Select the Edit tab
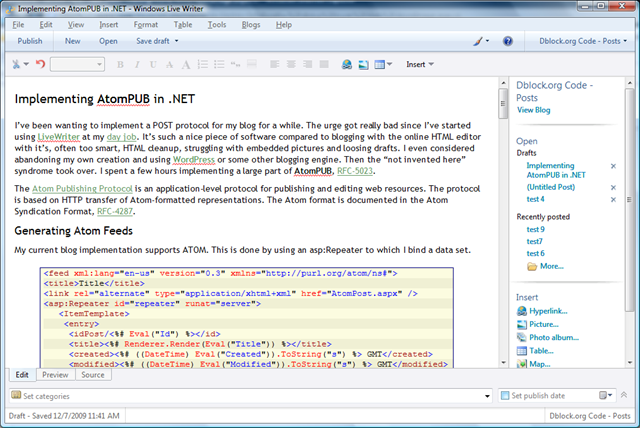640x428 pixels. [x=22, y=375]
